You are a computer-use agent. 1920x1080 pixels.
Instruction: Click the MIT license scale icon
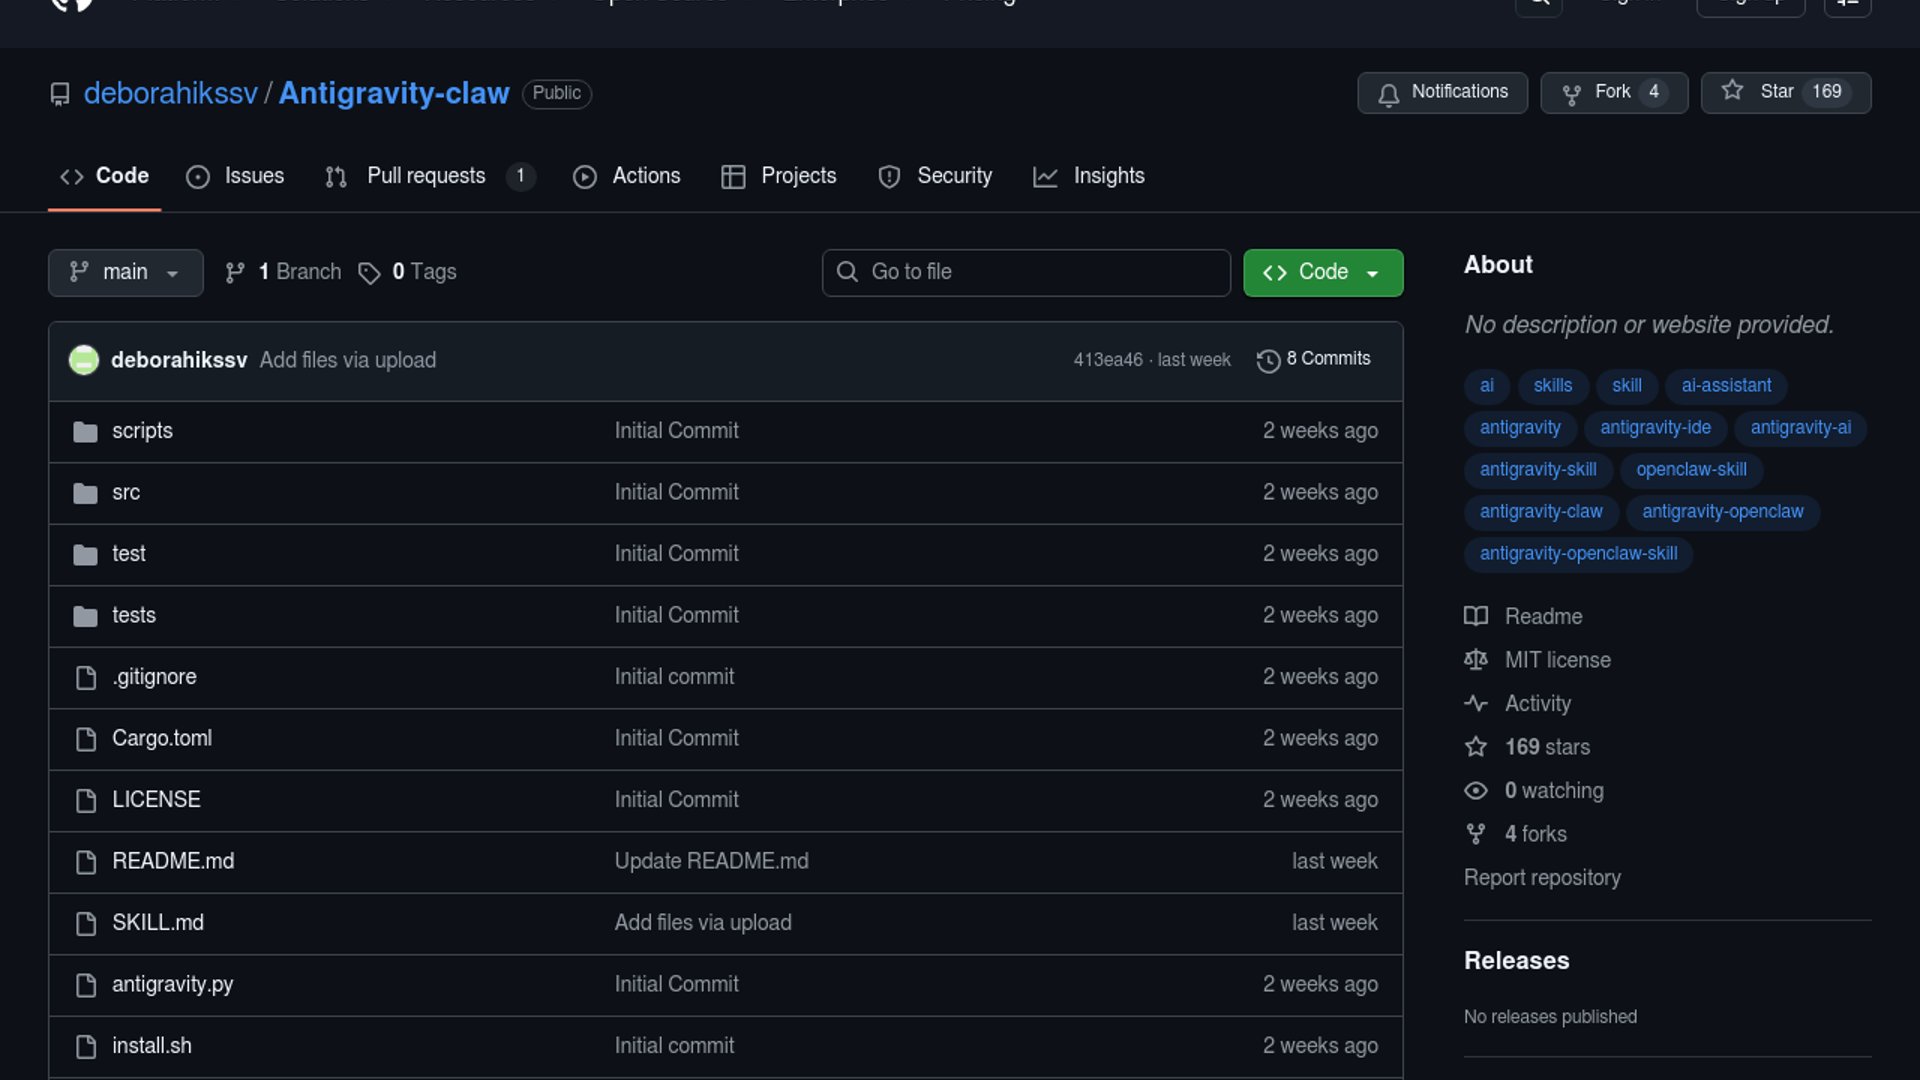click(x=1476, y=660)
